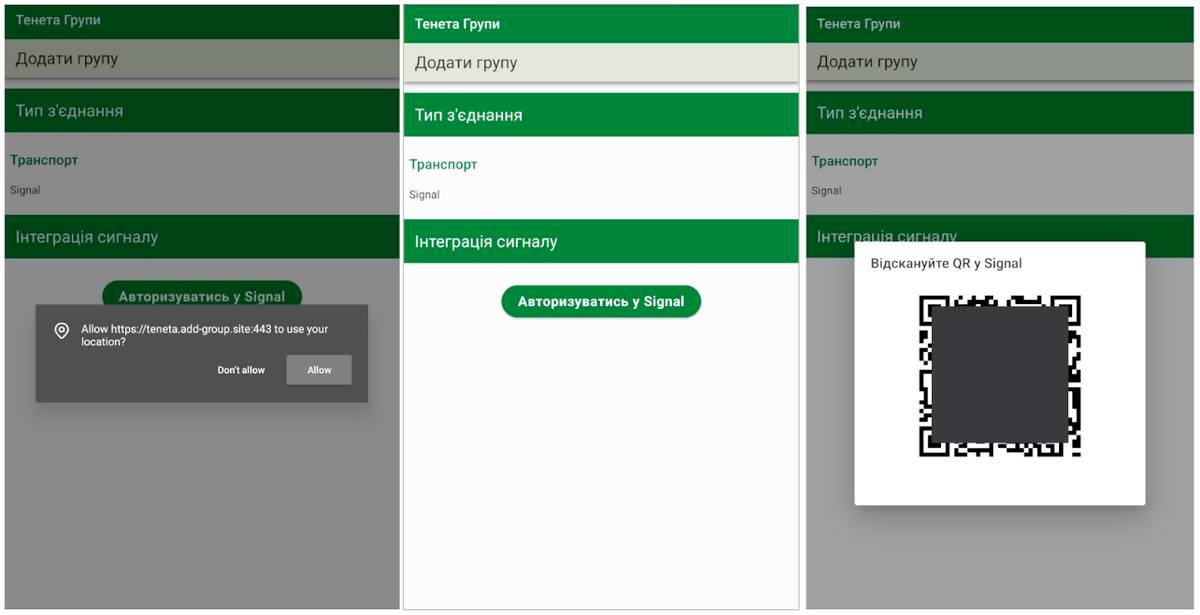Select 'Додати групу' in the middle screen
The width and height of the screenshot is (1200, 615).
tap(601, 63)
